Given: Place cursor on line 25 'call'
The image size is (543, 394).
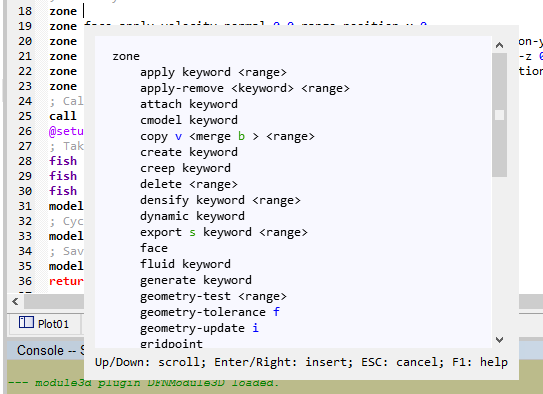Looking at the screenshot, I should pos(63,116).
